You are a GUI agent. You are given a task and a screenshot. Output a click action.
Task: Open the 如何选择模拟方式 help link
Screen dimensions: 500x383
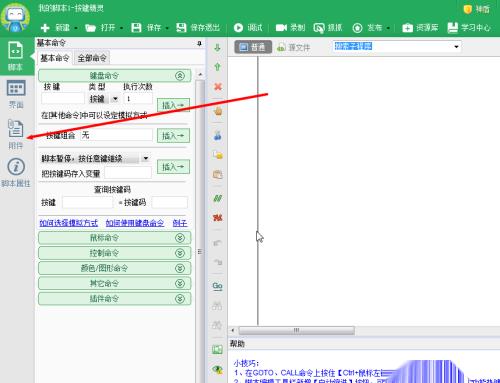click(x=69, y=223)
